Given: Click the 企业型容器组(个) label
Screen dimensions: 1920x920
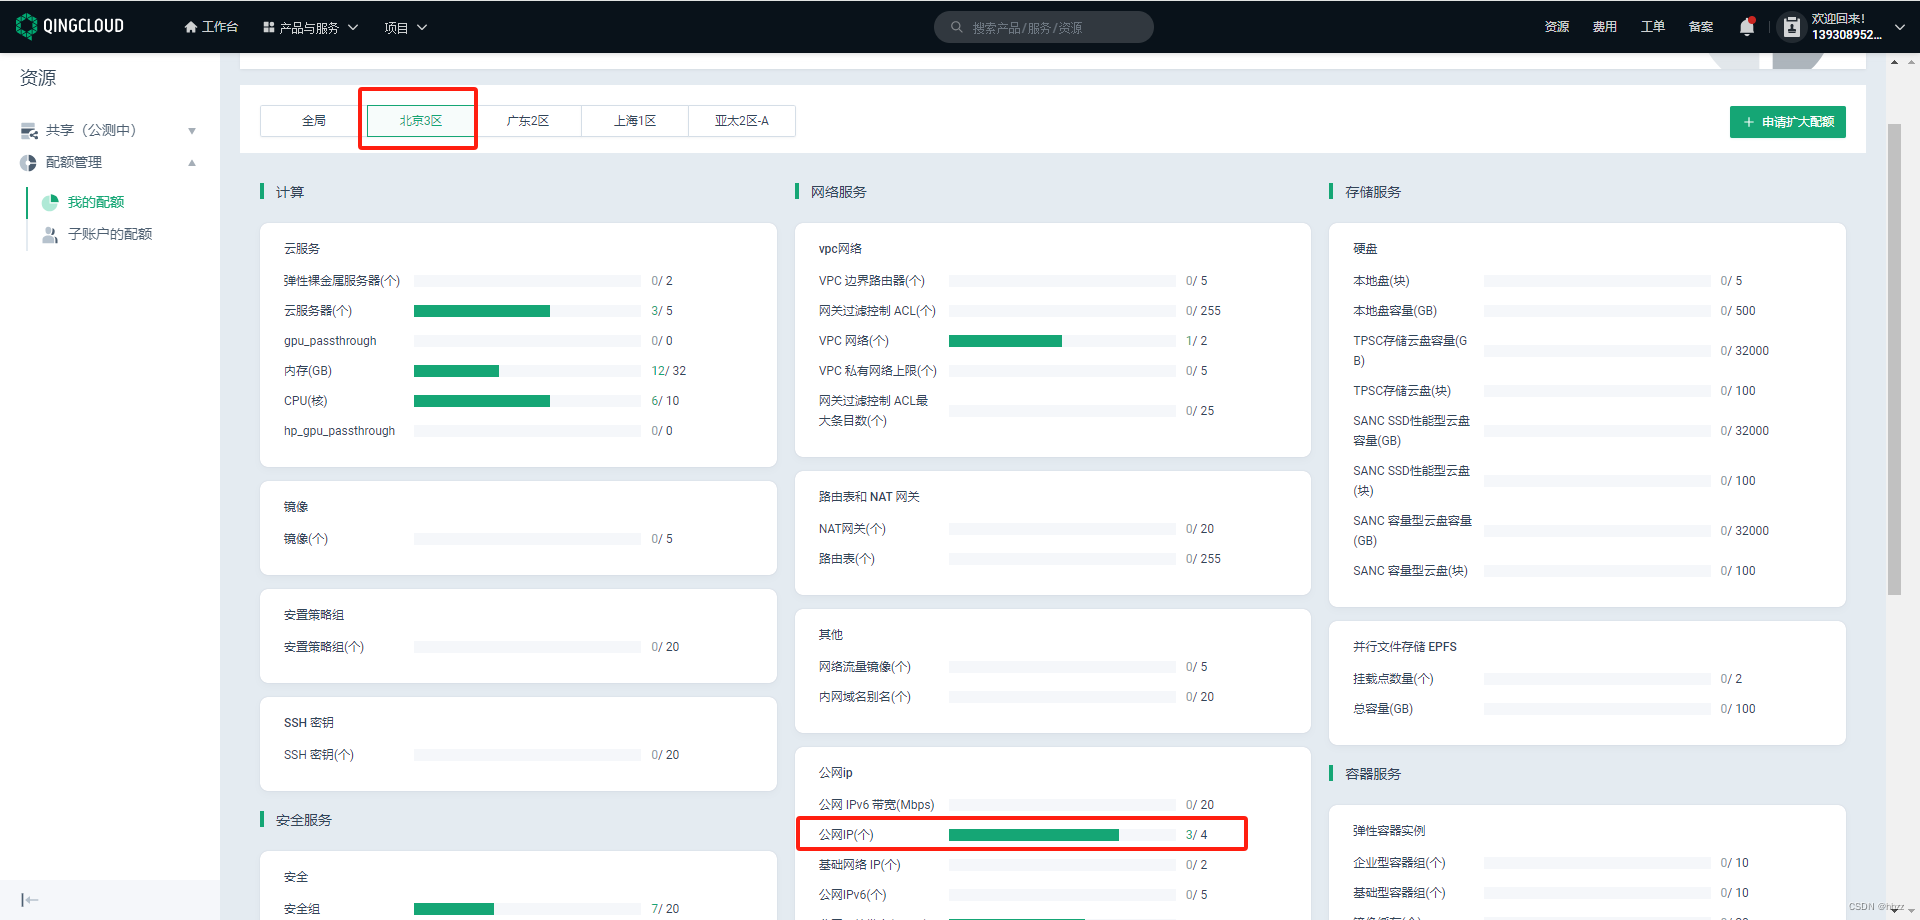Looking at the screenshot, I should coord(1399,863).
